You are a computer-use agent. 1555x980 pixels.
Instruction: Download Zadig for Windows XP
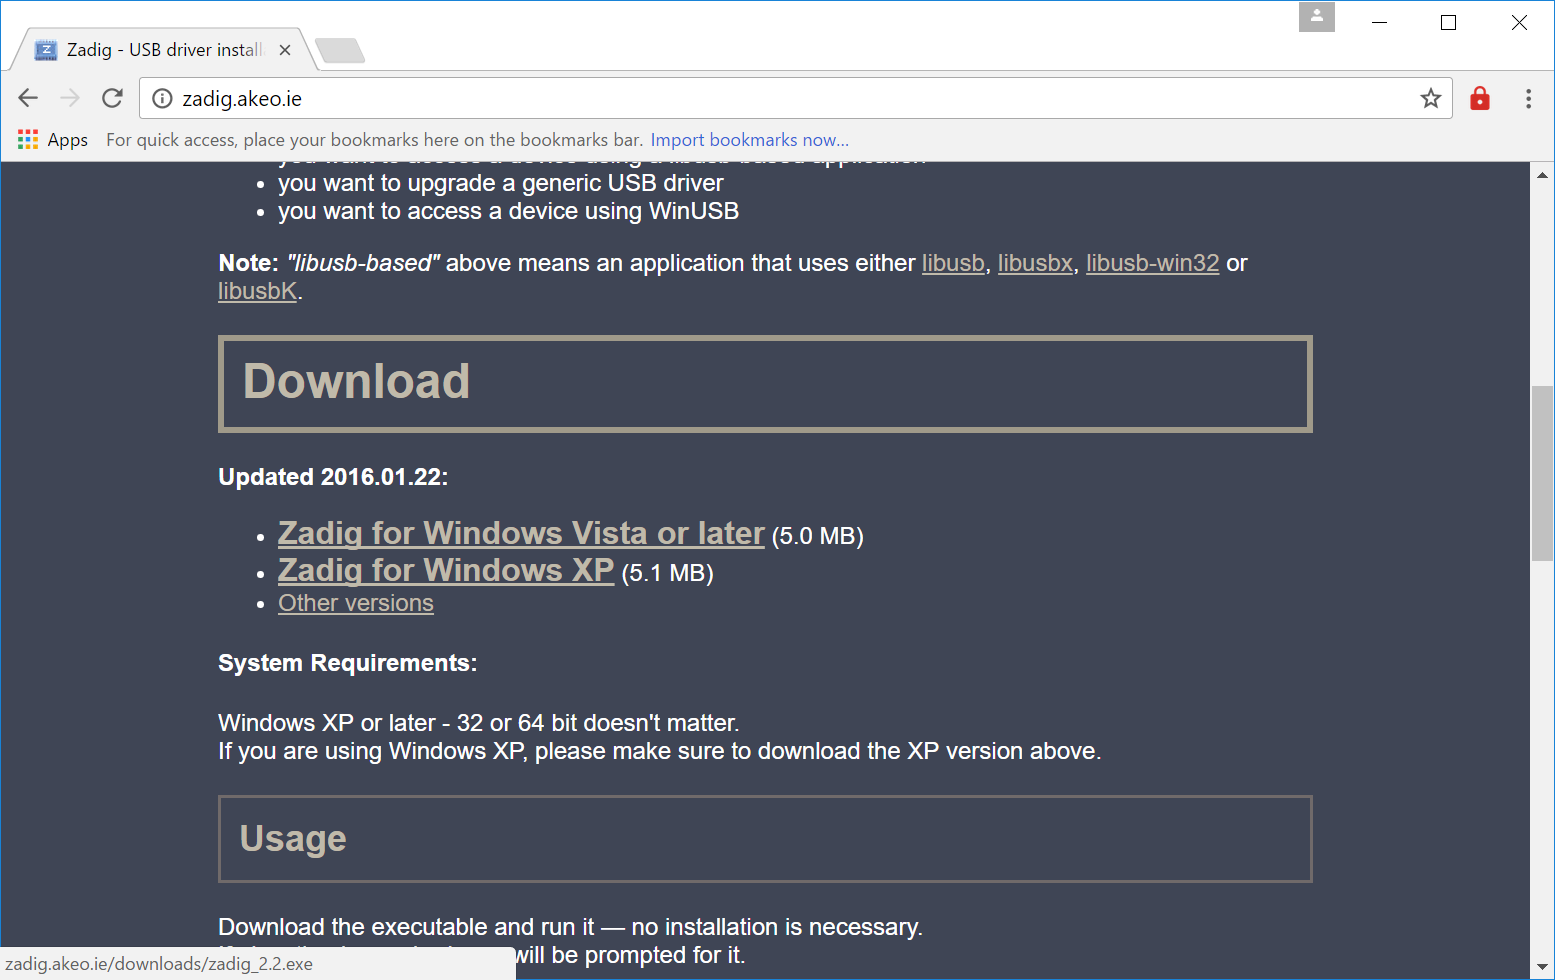tap(446, 570)
